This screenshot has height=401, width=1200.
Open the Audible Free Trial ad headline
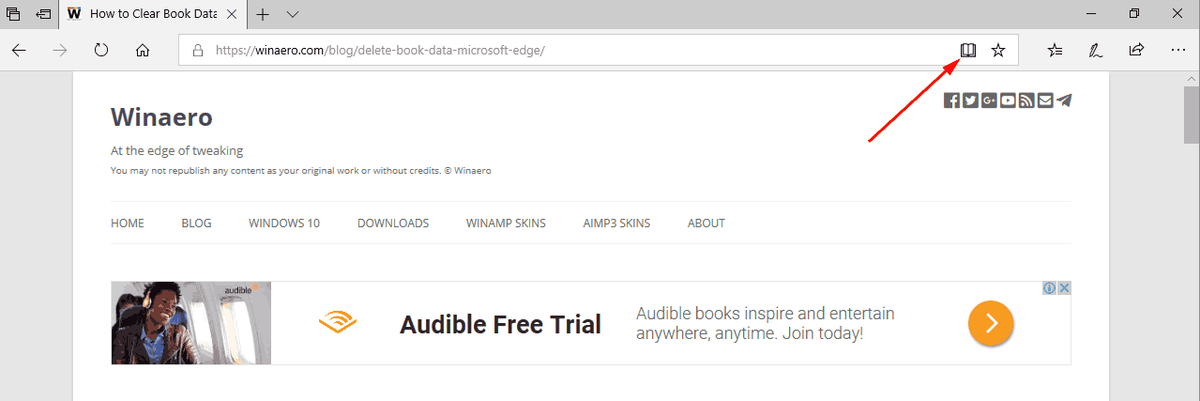pos(500,324)
